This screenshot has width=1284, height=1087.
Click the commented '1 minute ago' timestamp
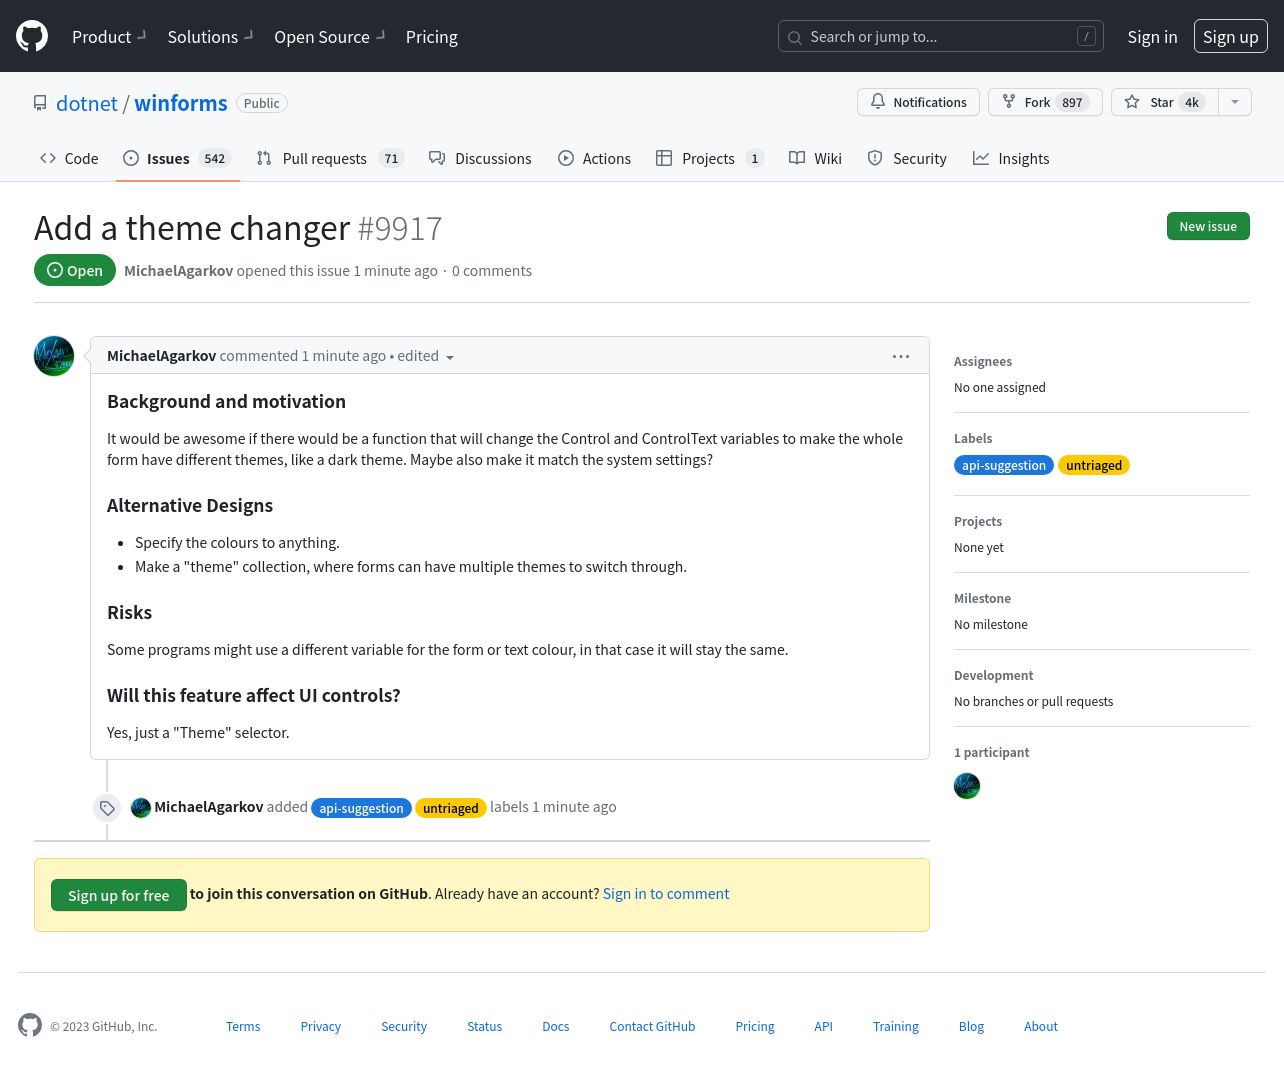pyautogui.click(x=344, y=356)
